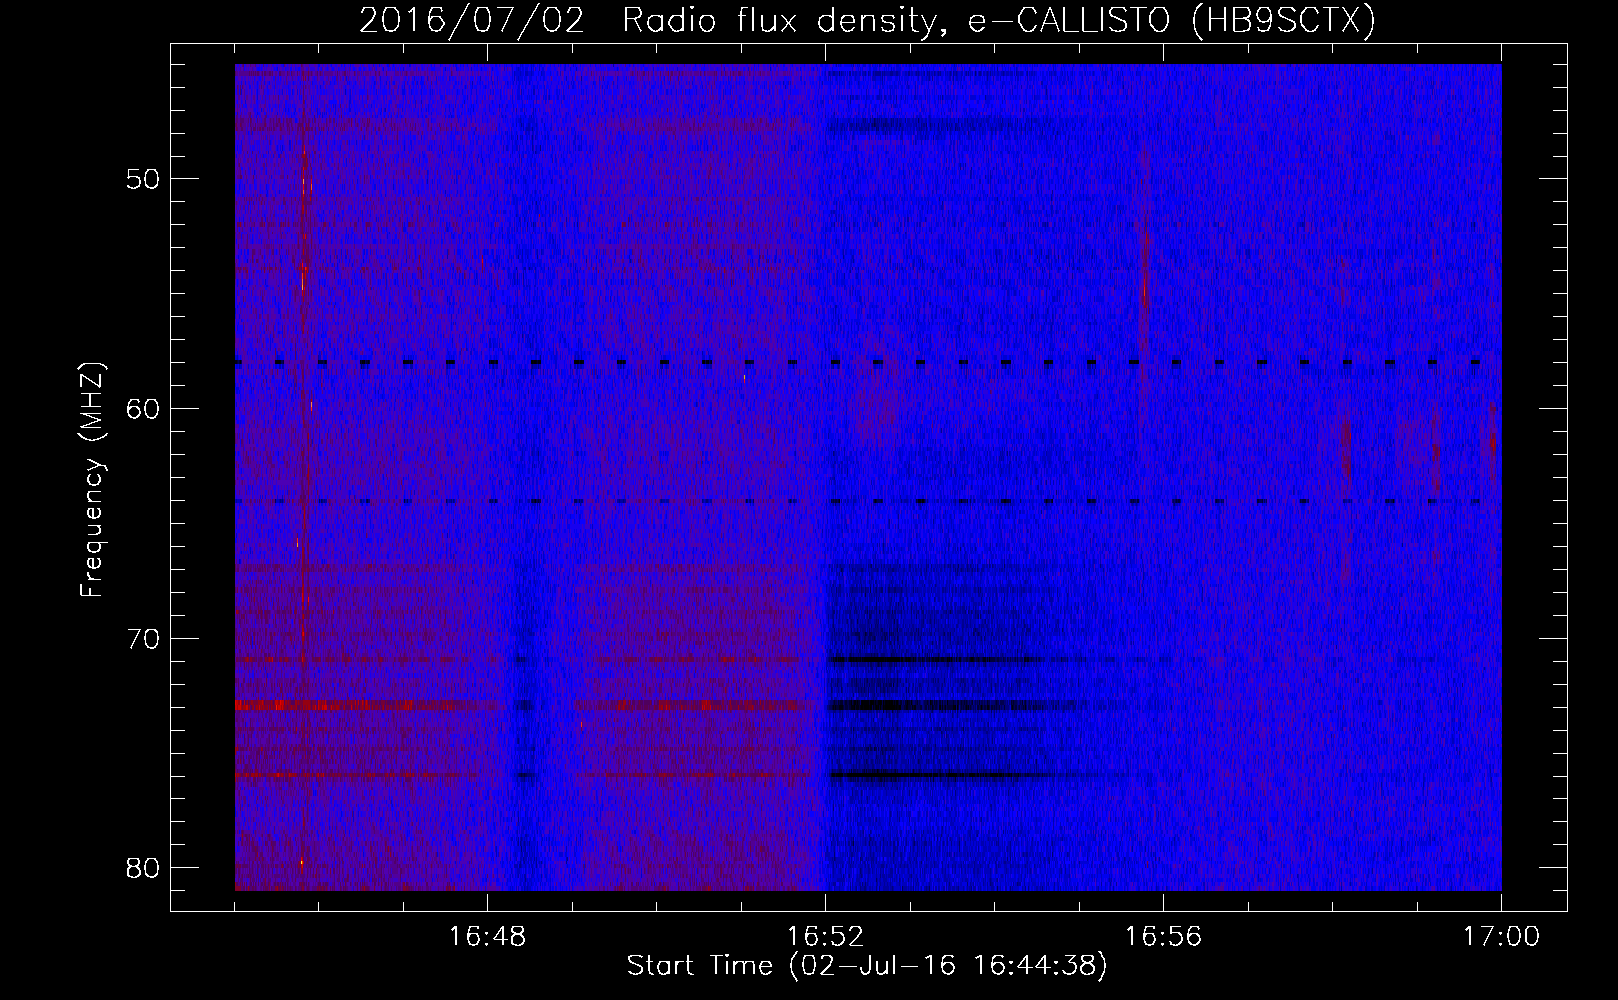Click the 16:48 time tick label

(x=488, y=937)
